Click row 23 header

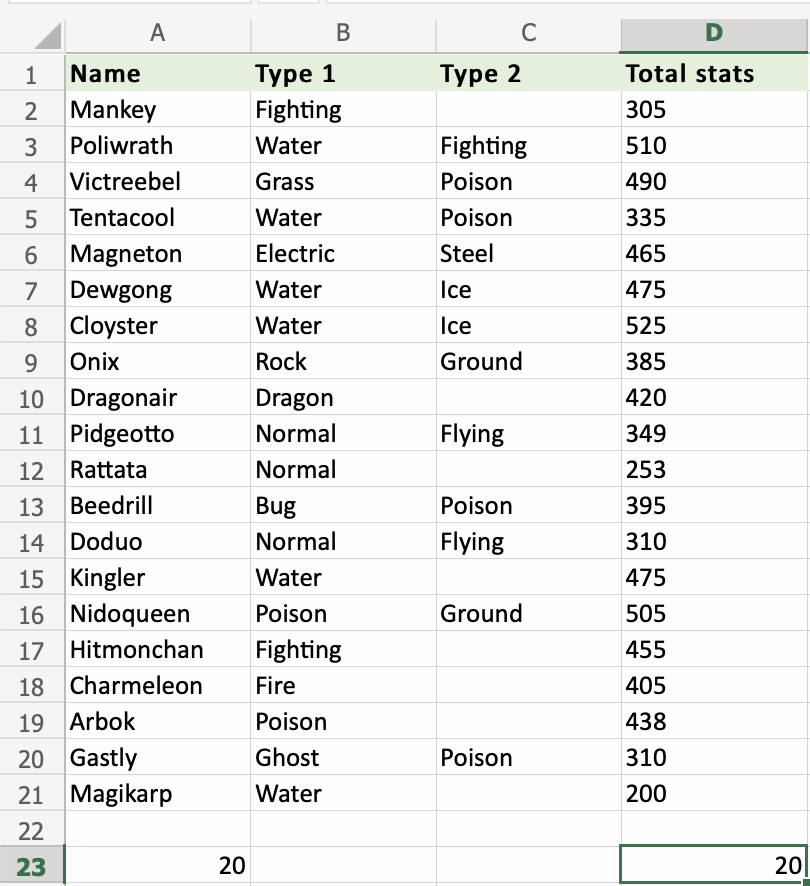click(31, 866)
